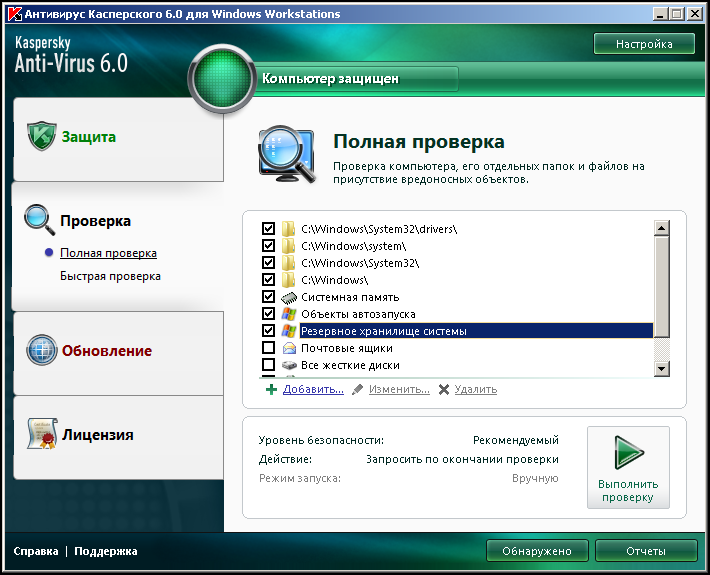Click hard drive icon of Все жесткие диски
The width and height of the screenshot is (710, 575).
coord(289,365)
